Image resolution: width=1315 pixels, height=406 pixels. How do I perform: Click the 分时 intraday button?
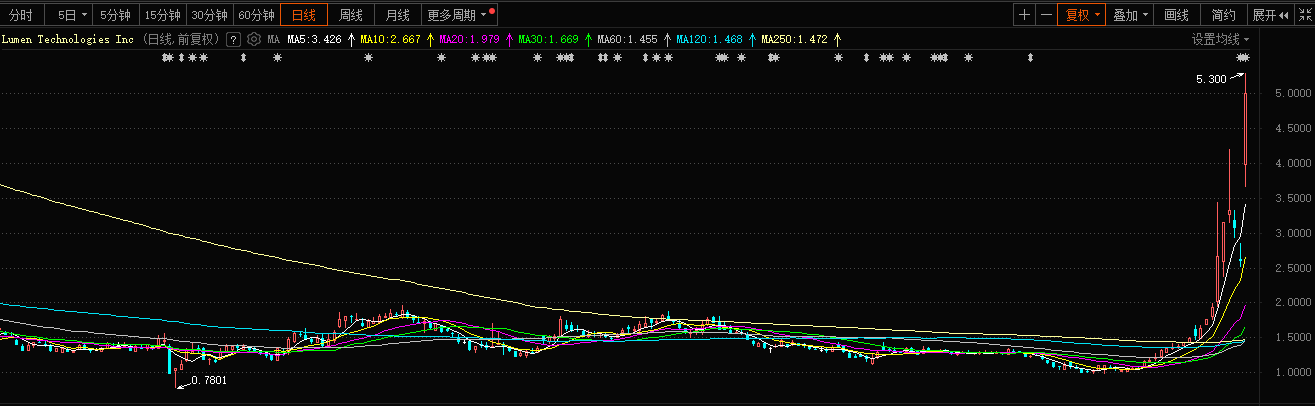tap(21, 15)
